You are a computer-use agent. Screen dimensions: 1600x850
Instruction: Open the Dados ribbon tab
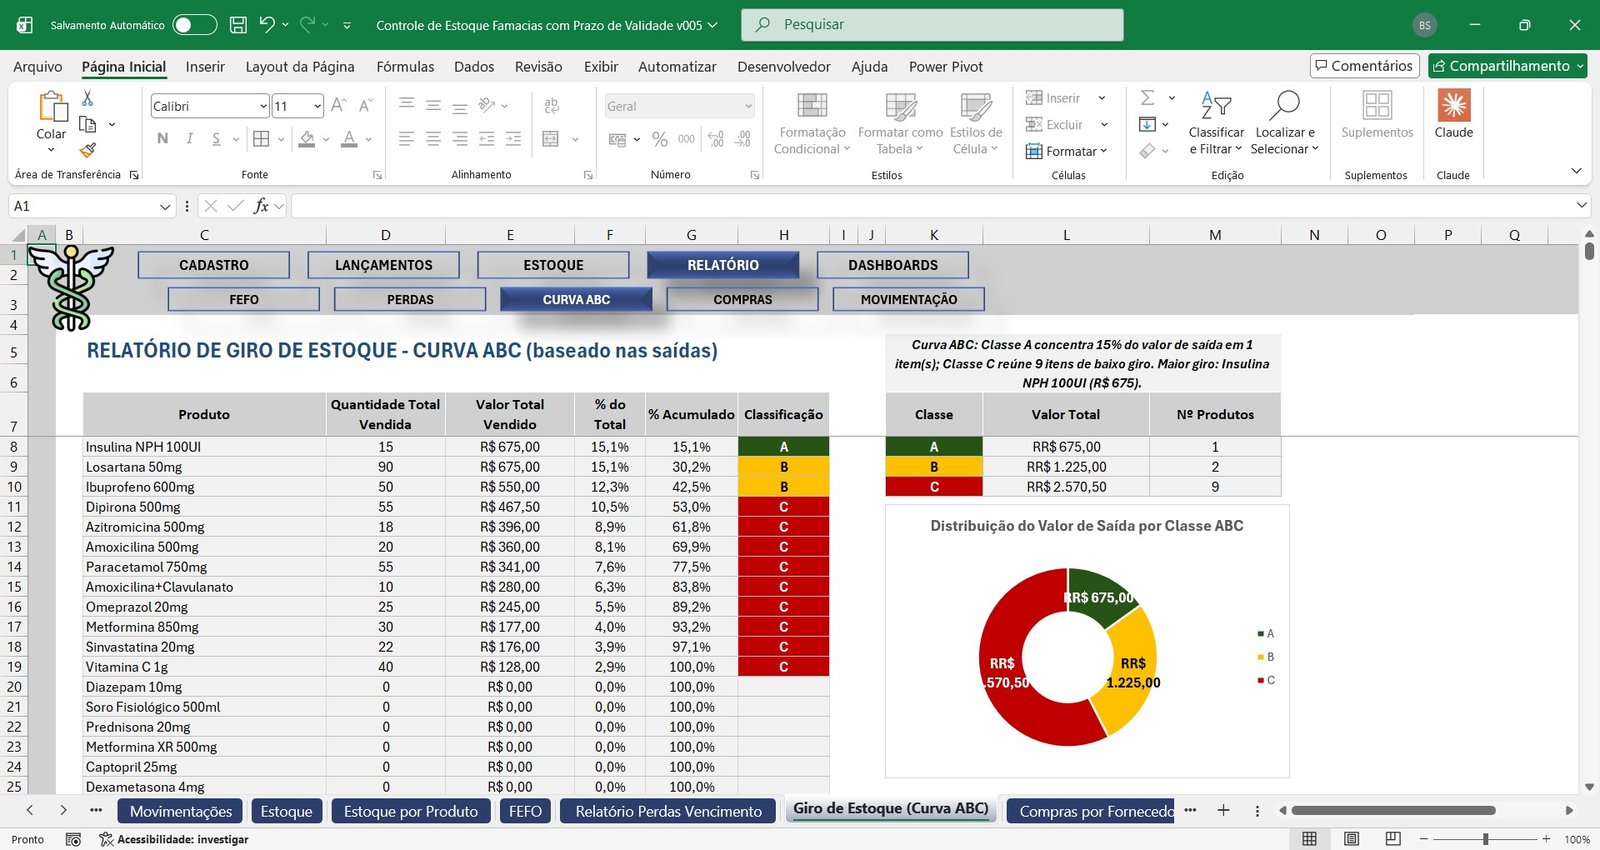pyautogui.click(x=474, y=66)
